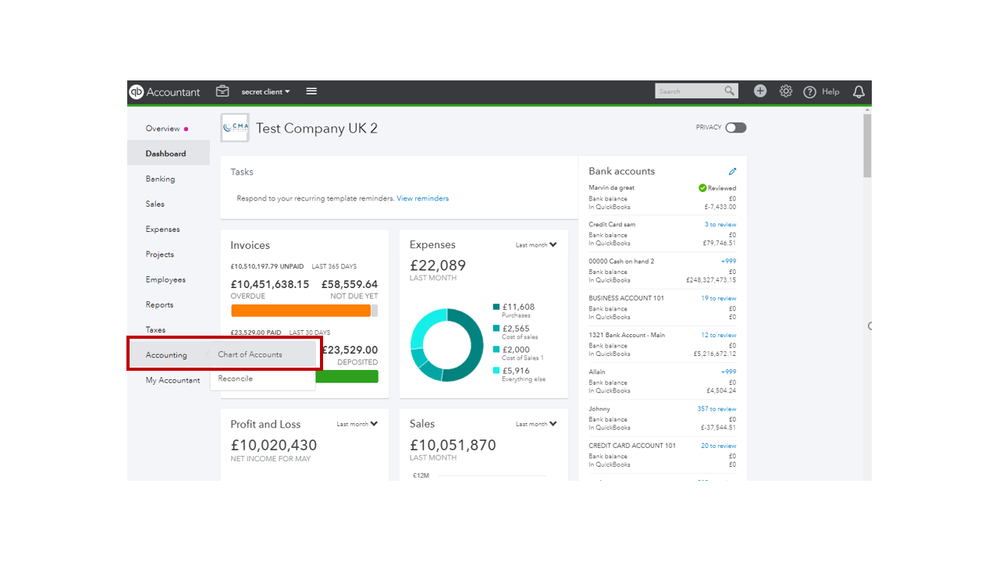999x562 pixels.
Task: Click the QuickBooks Accountant logo
Action: tap(165, 92)
